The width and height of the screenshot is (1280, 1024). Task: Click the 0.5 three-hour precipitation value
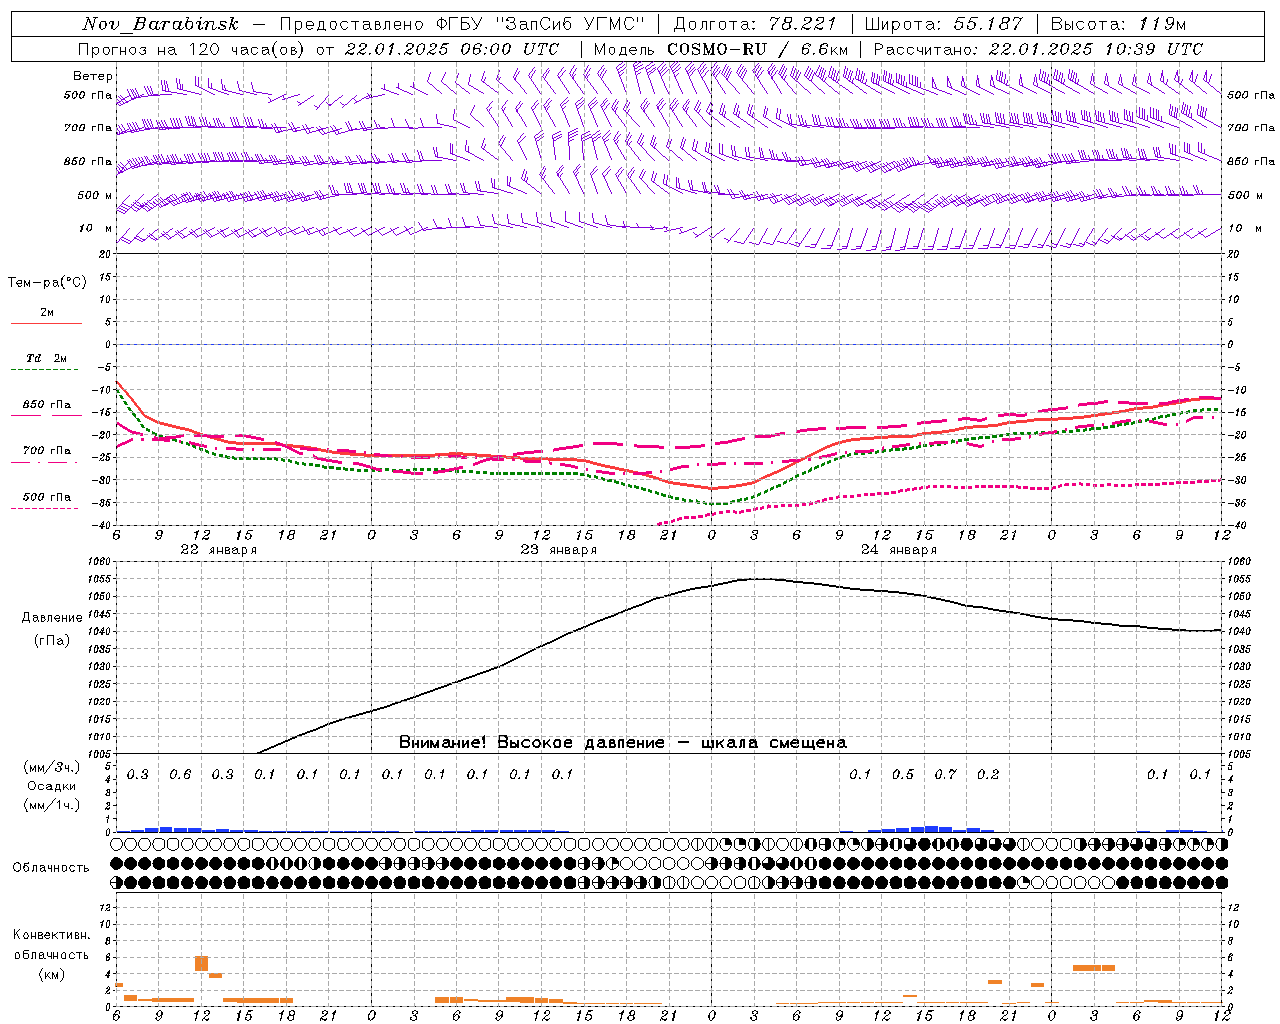(903, 774)
